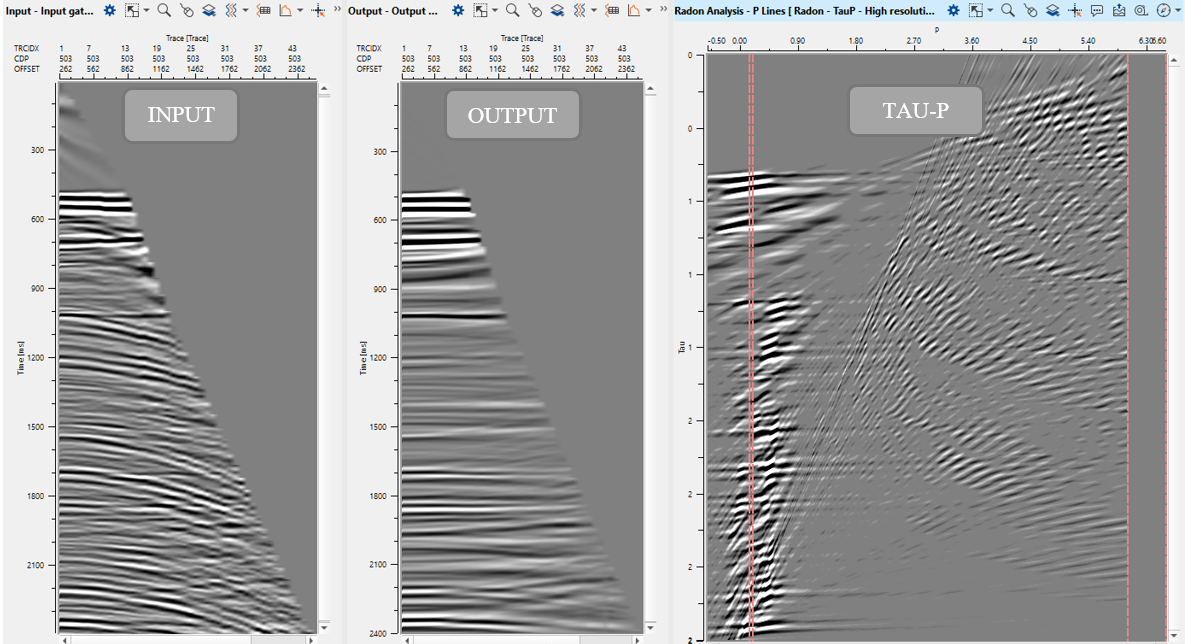Click comment bubble icon in Radon Analysis toolbar

point(1097,10)
